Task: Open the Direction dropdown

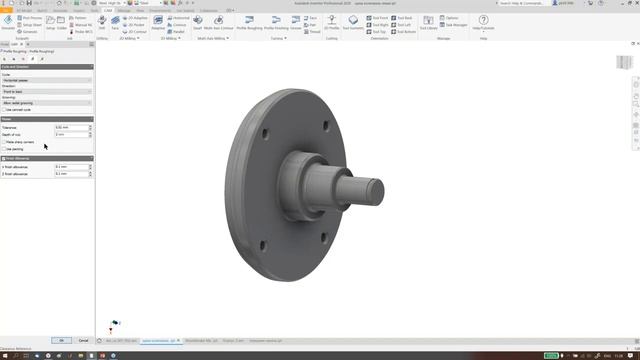Action: (47, 91)
